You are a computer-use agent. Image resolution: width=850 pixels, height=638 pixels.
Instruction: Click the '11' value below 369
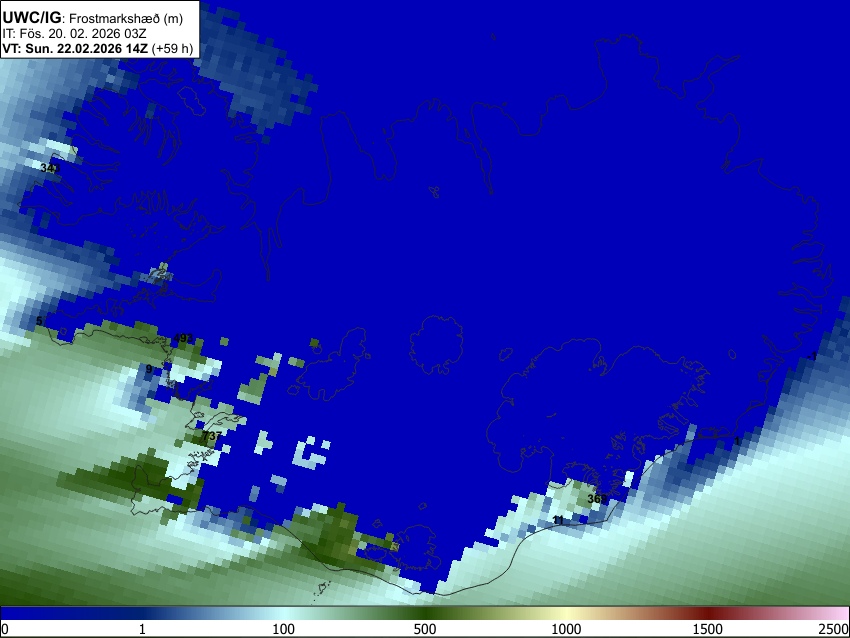558,520
